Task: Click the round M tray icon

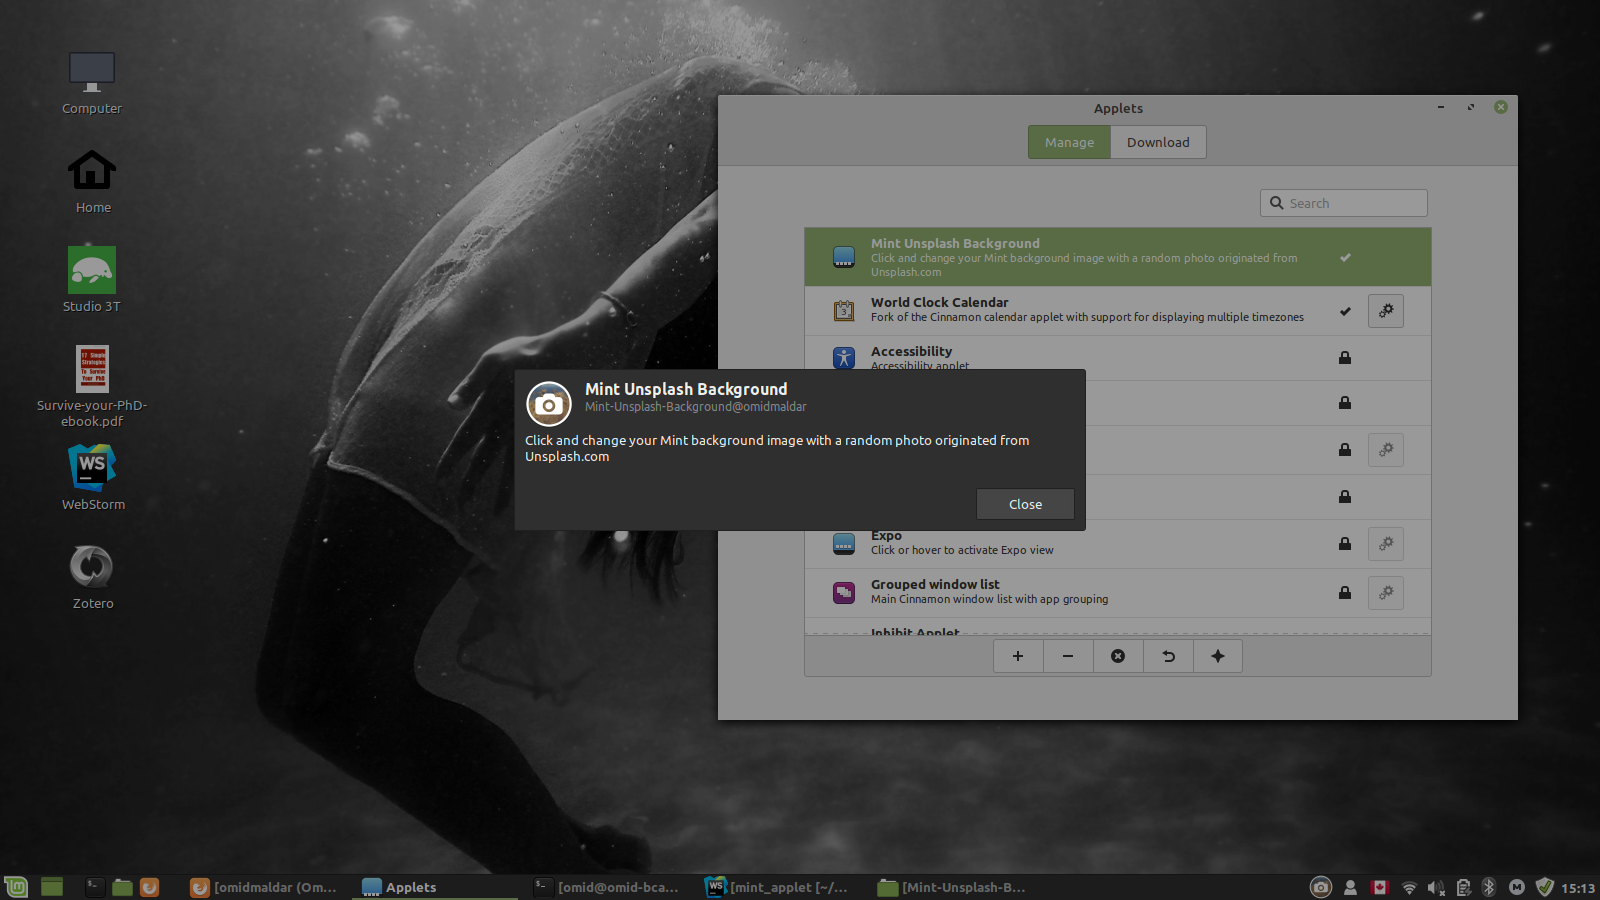Action: [x=1517, y=887]
